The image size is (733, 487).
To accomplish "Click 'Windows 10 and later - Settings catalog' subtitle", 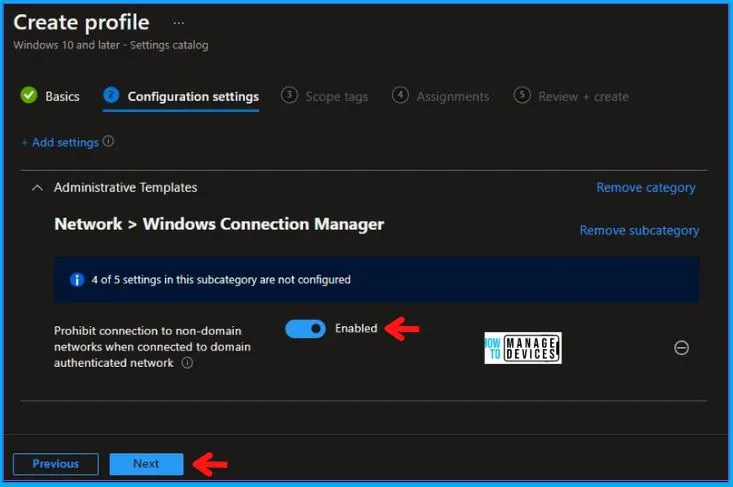I will point(111,45).
